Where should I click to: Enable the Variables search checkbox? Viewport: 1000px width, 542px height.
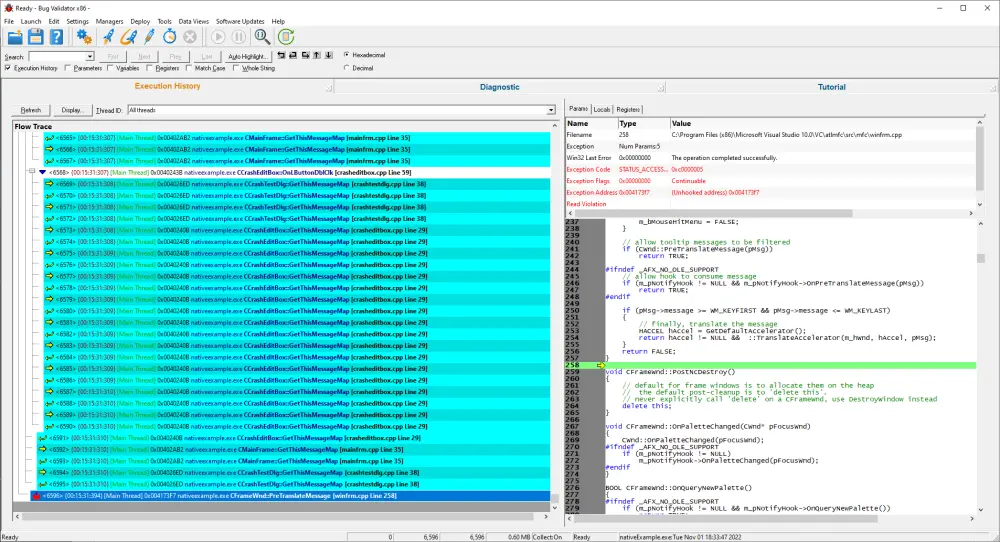(110, 68)
